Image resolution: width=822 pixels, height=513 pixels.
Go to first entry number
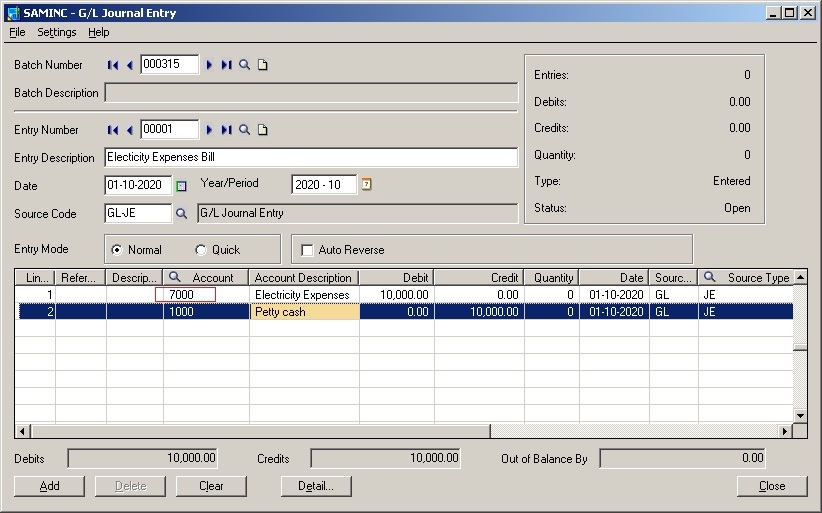(x=113, y=130)
